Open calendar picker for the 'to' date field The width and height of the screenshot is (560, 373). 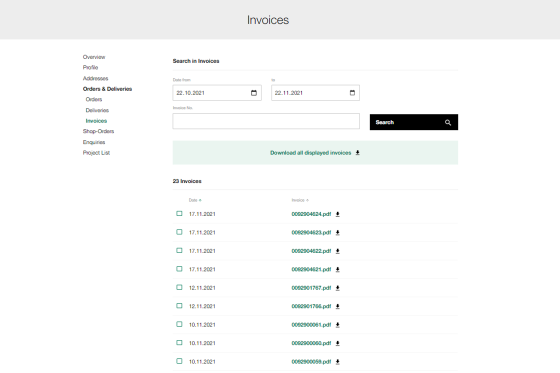click(352, 93)
